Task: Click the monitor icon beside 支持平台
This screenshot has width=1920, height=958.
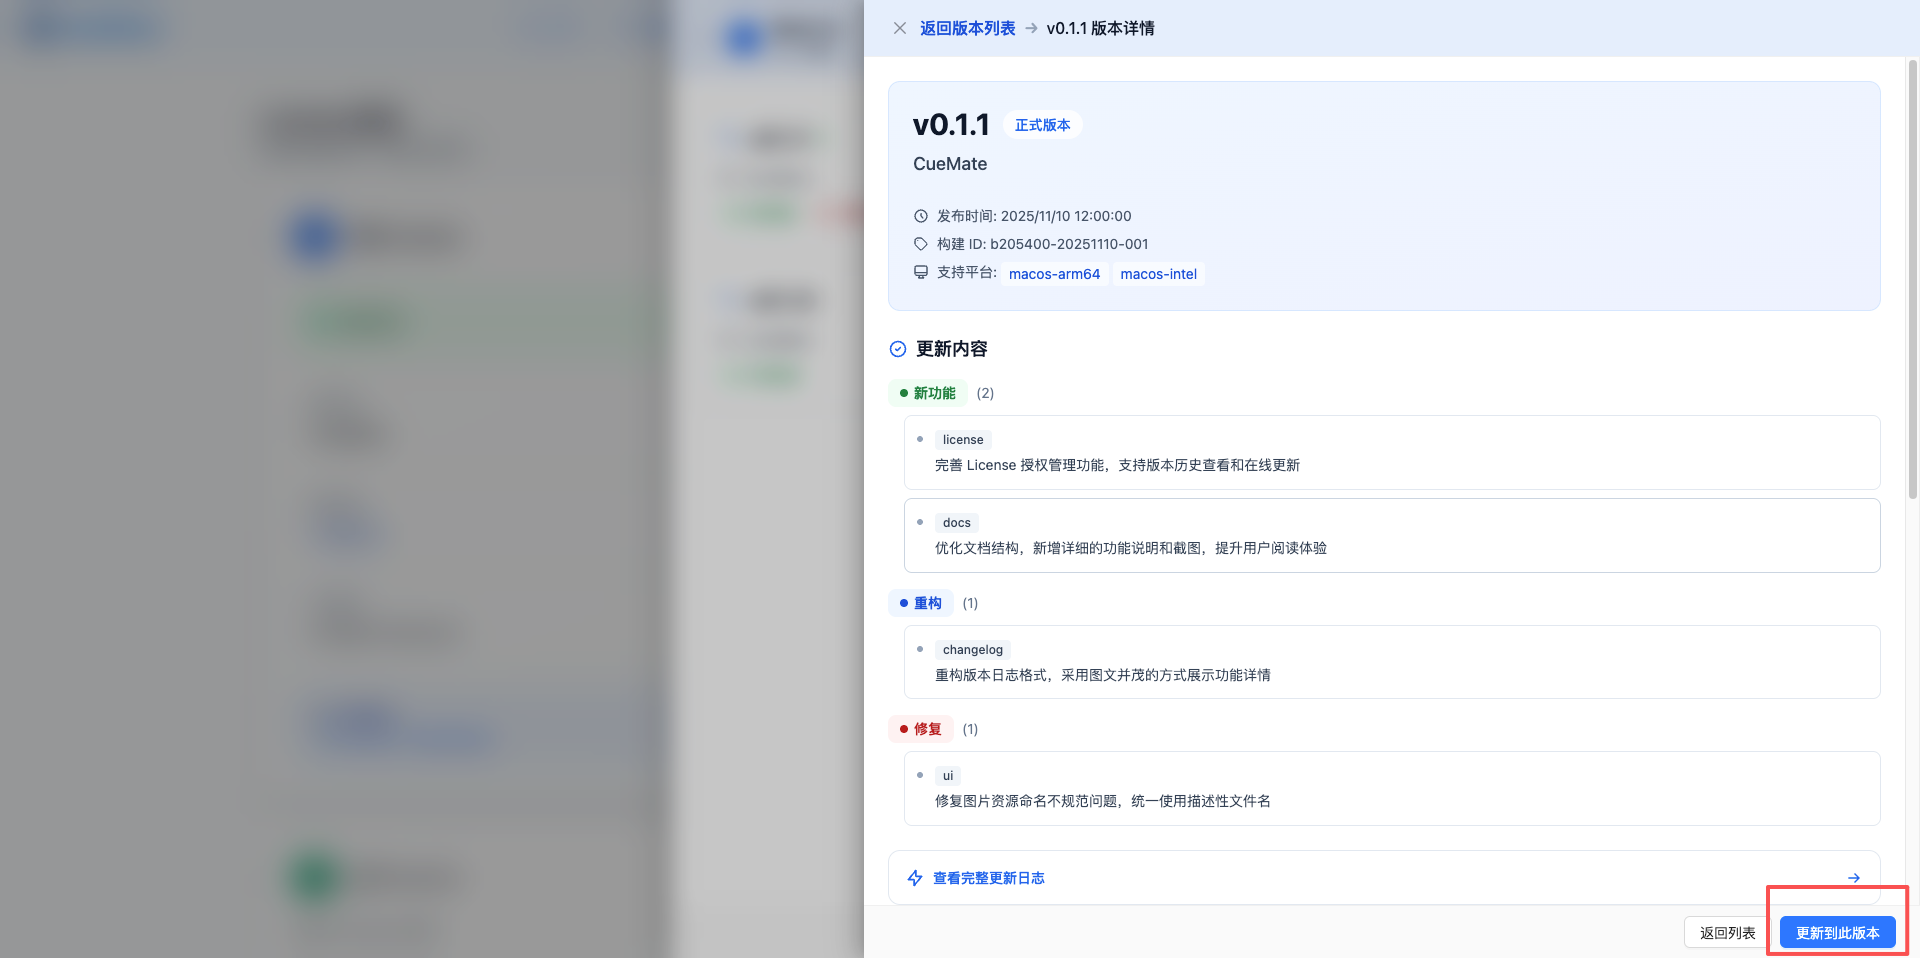Action: pyautogui.click(x=920, y=272)
